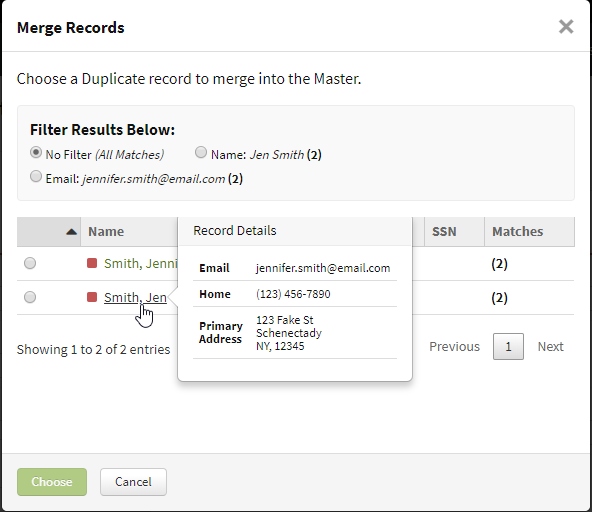The width and height of the screenshot is (592, 512).
Task: Select the No Filter (All Matches) option
Action: 36,153
